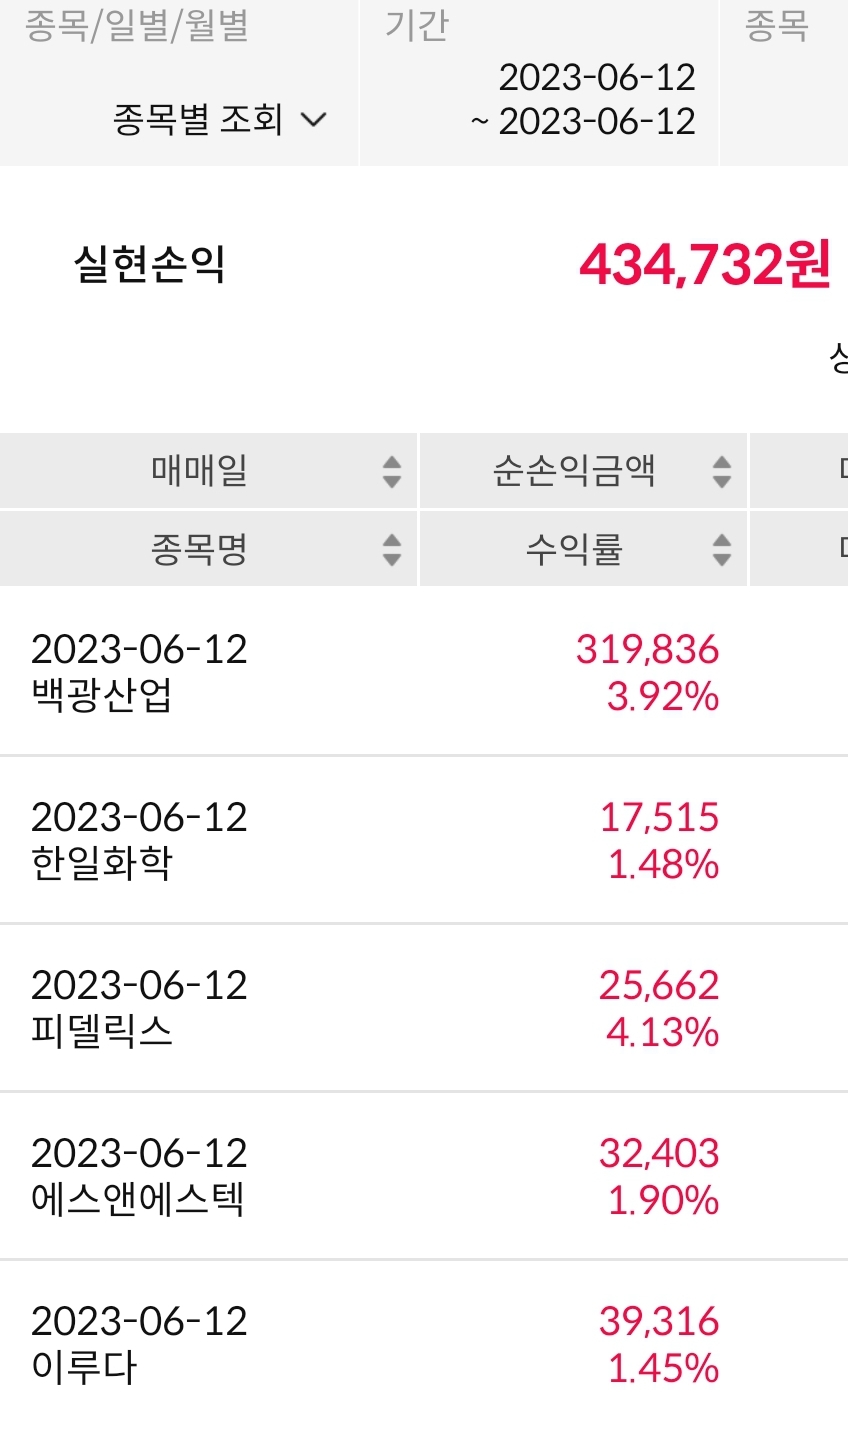Image resolution: width=848 pixels, height=1440 pixels.
Task: Click the chevron next to 종목별 조회
Action: [314, 120]
